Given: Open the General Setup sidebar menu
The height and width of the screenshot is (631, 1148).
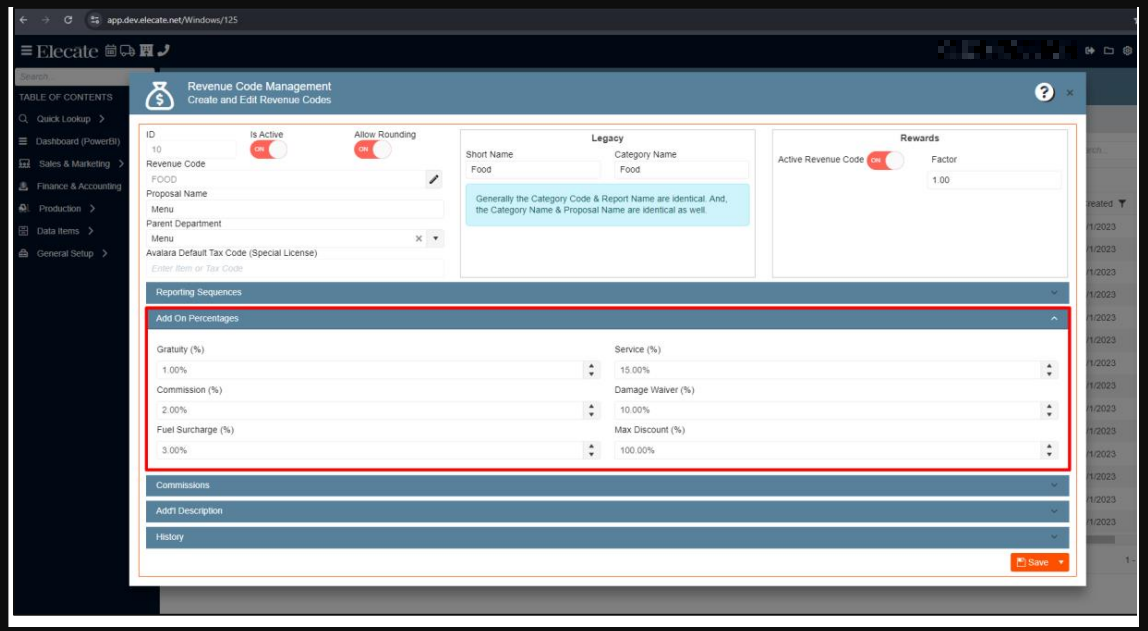Looking at the screenshot, I should pyautogui.click(x=65, y=253).
